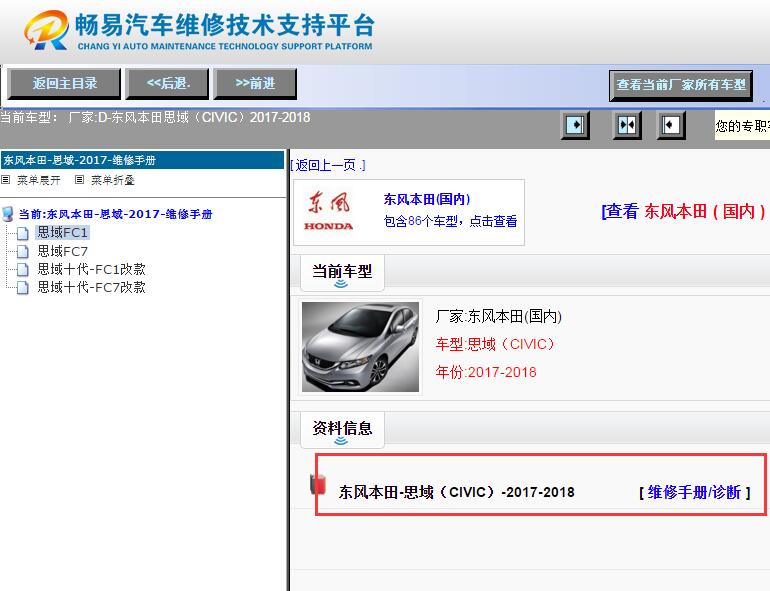Click 返回上一页 link
Screen dimensions: 770x591
click(328, 165)
